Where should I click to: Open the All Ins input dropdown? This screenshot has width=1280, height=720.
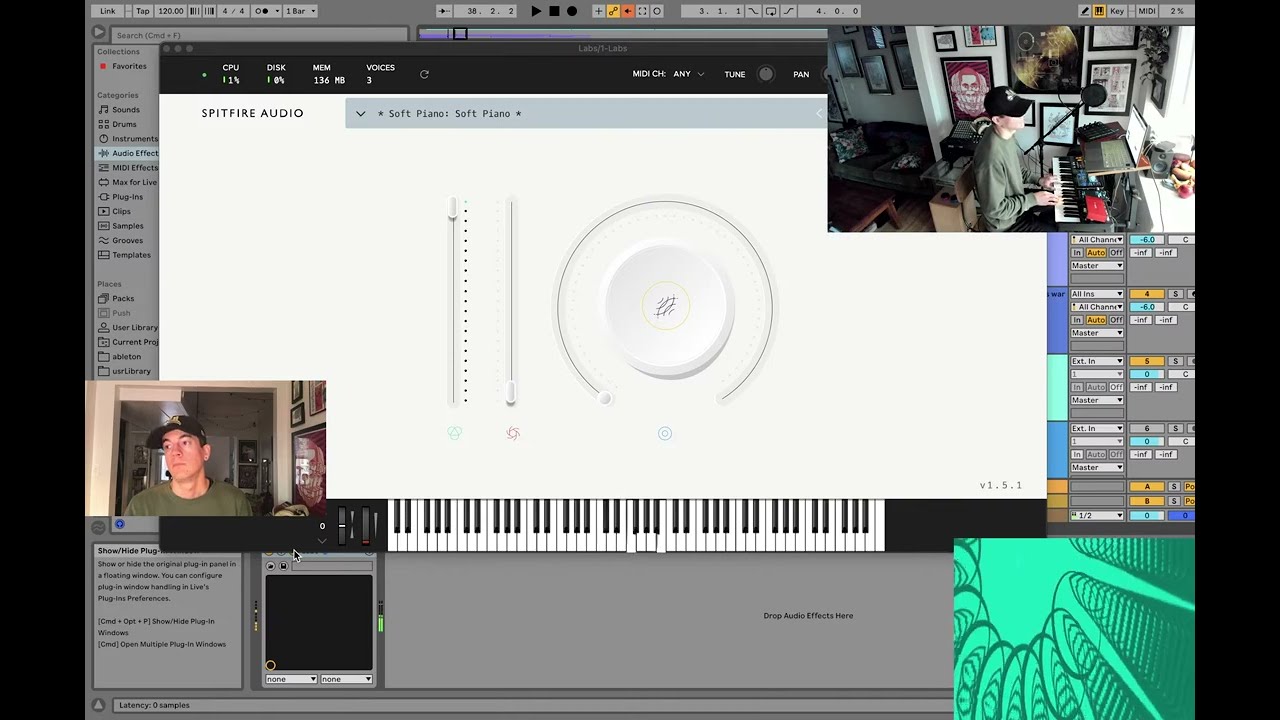coord(1097,294)
